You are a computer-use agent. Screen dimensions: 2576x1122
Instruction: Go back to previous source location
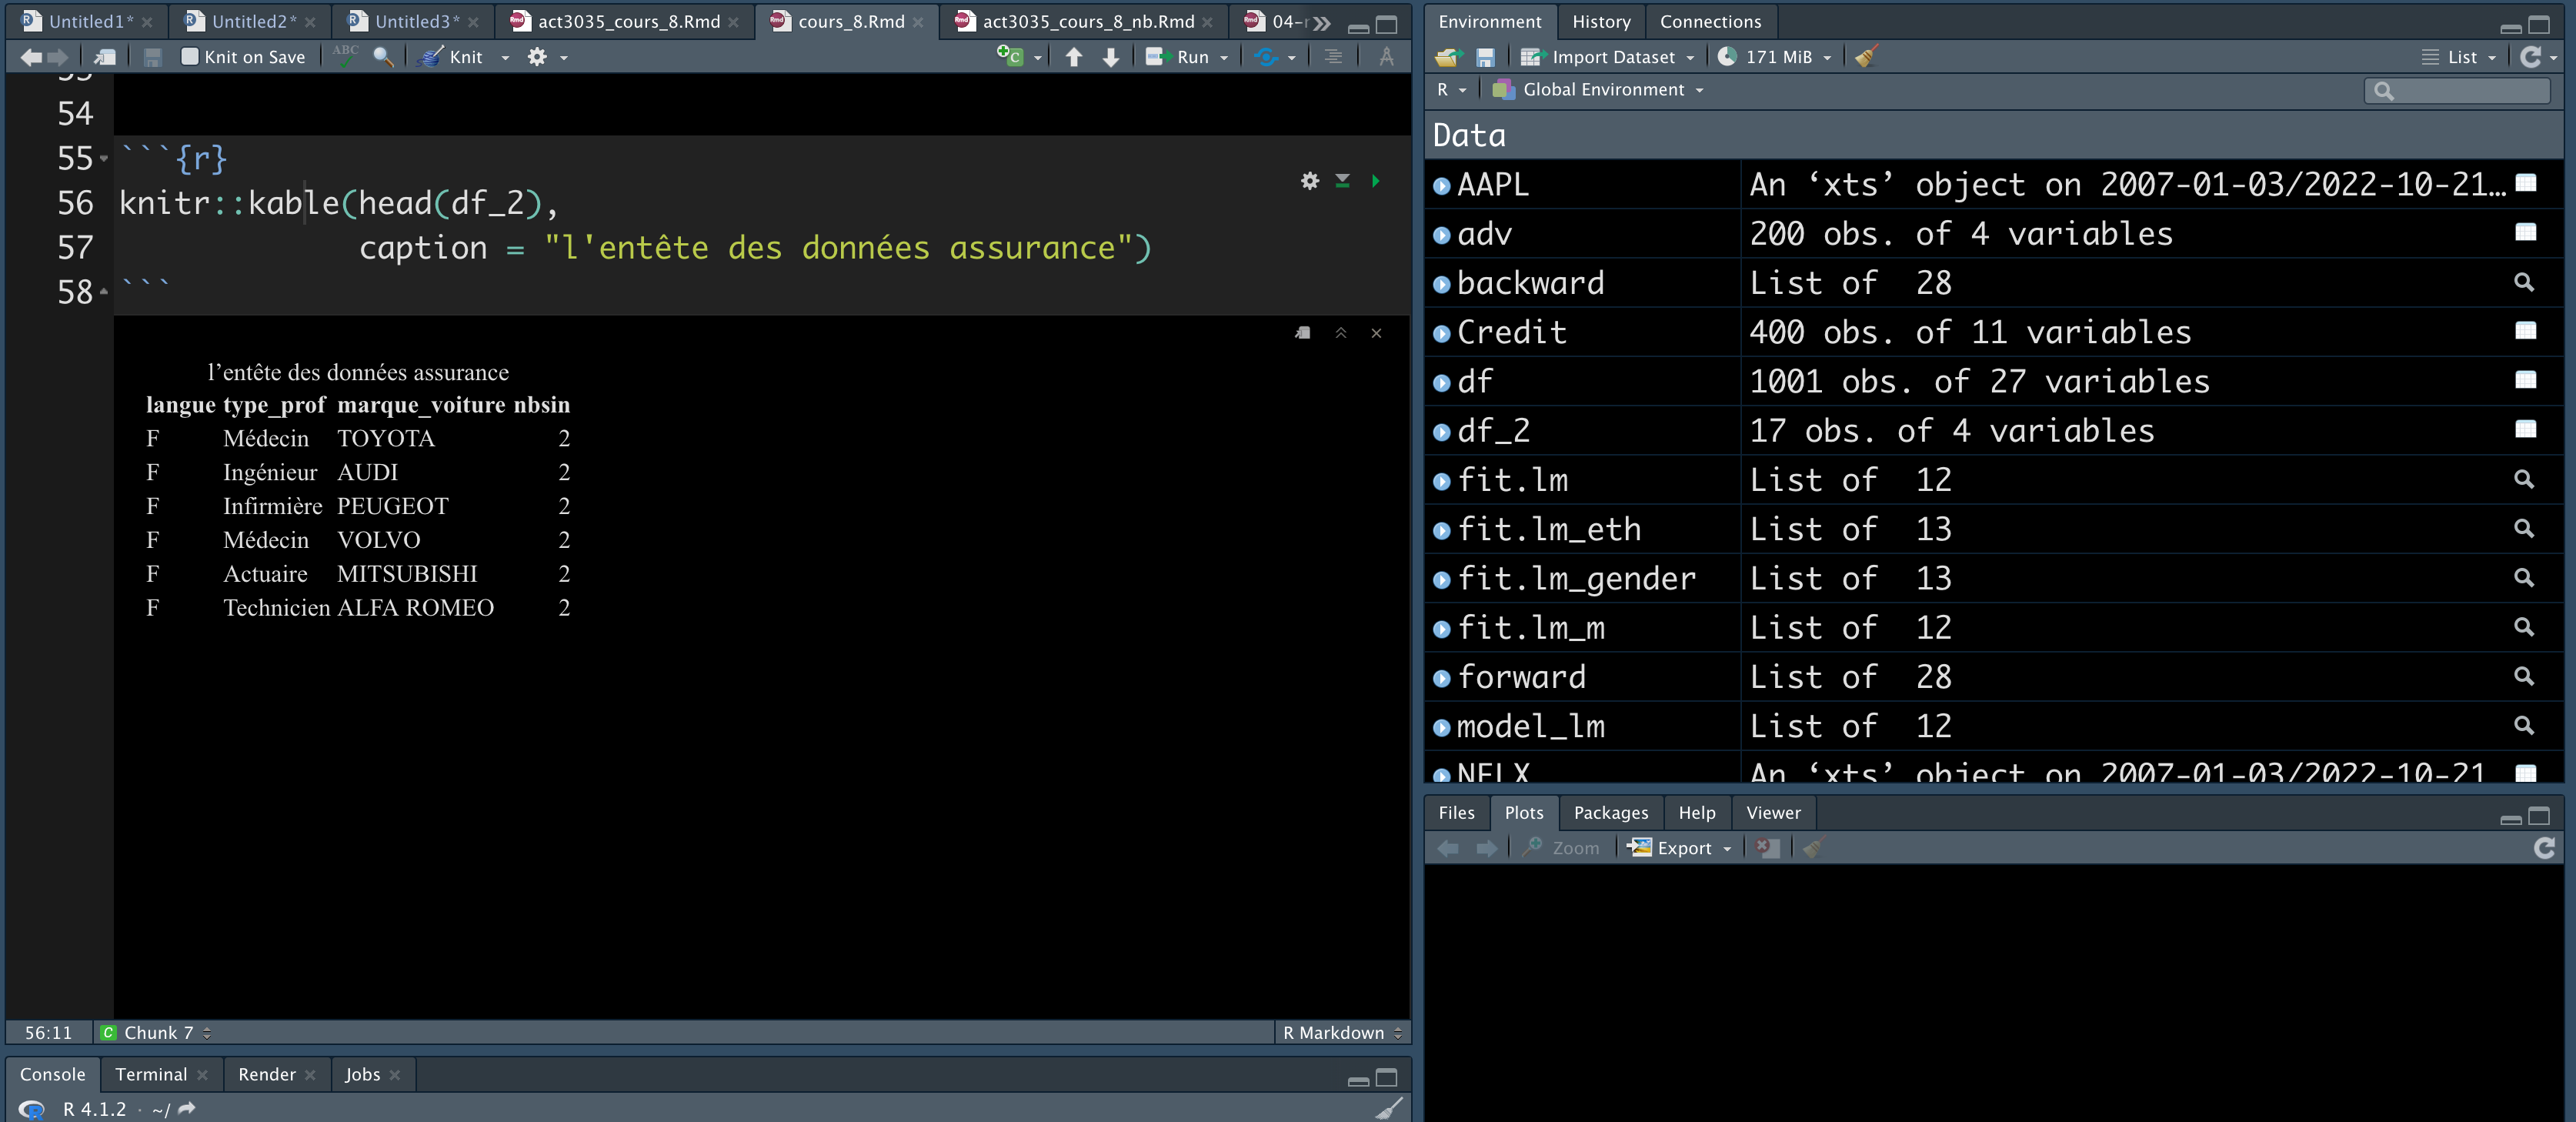30,57
